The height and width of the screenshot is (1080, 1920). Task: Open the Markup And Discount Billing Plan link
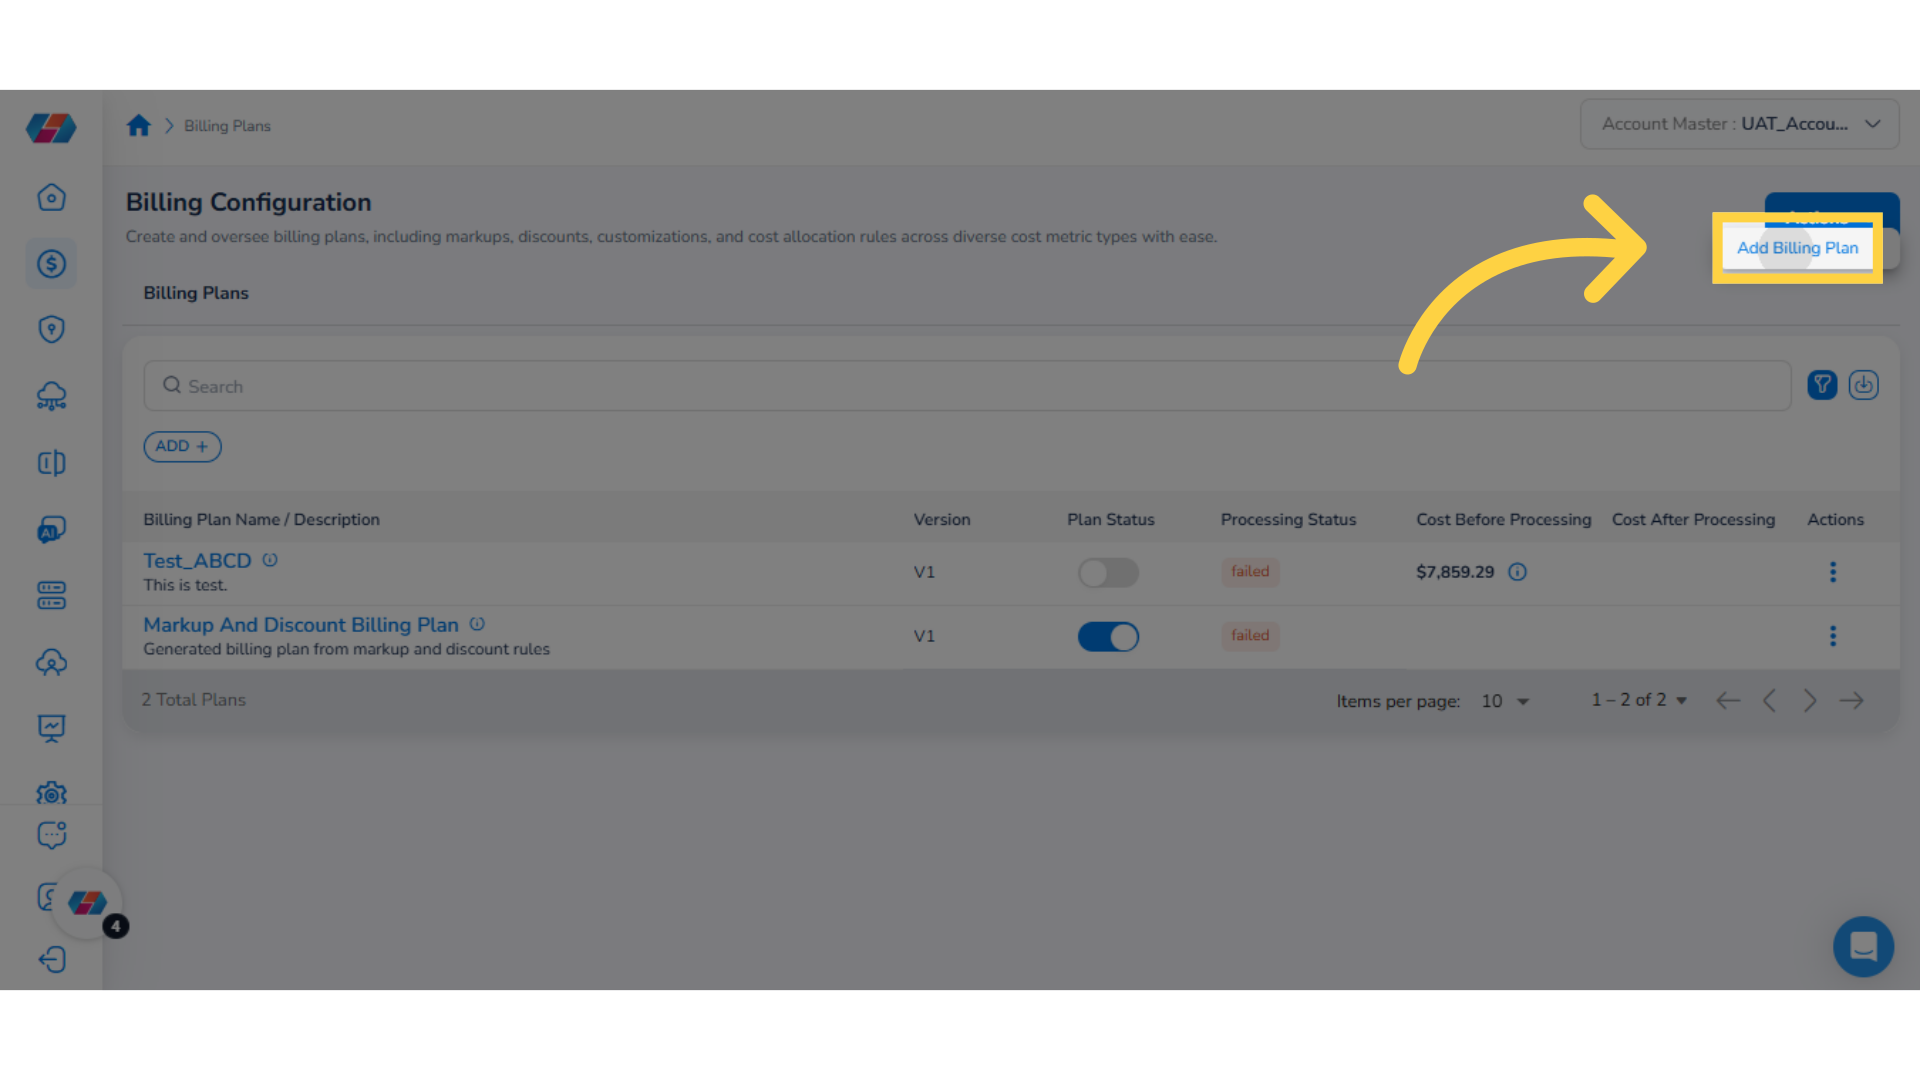tap(301, 625)
